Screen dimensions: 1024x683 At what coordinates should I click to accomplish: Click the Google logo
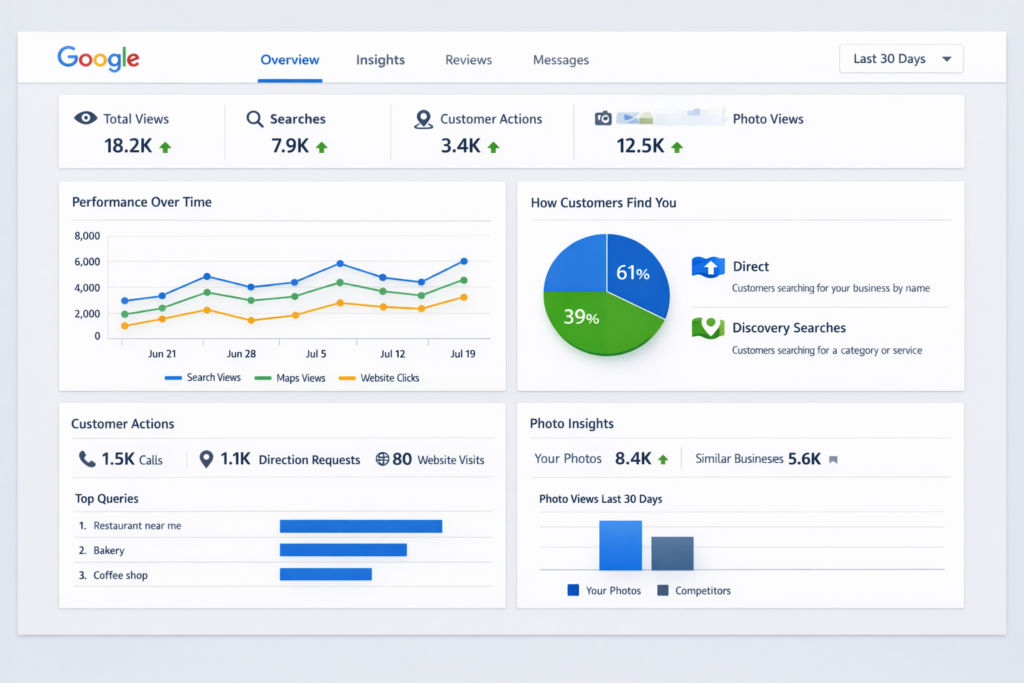pyautogui.click(x=98, y=58)
